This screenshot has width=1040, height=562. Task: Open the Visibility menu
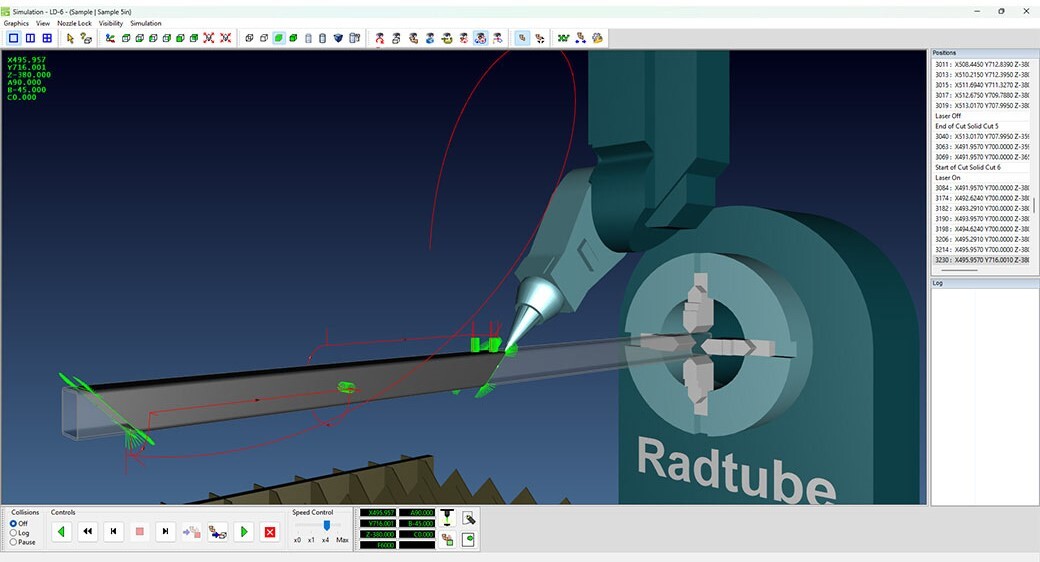[x=111, y=23]
